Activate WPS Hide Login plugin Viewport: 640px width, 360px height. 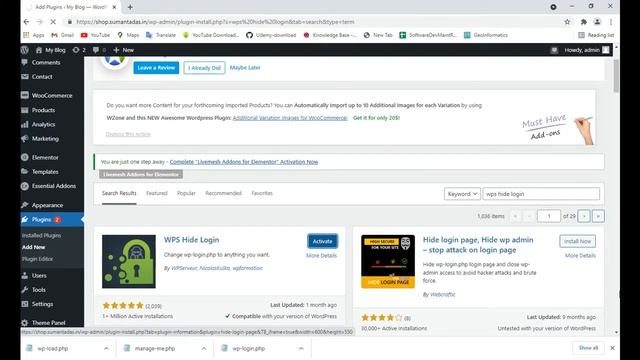coord(322,241)
